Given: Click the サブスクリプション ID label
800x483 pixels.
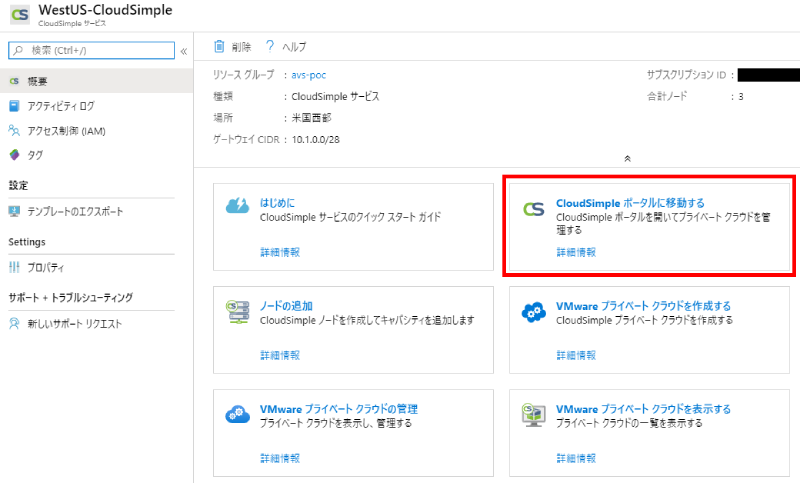Looking at the screenshot, I should pos(686,75).
